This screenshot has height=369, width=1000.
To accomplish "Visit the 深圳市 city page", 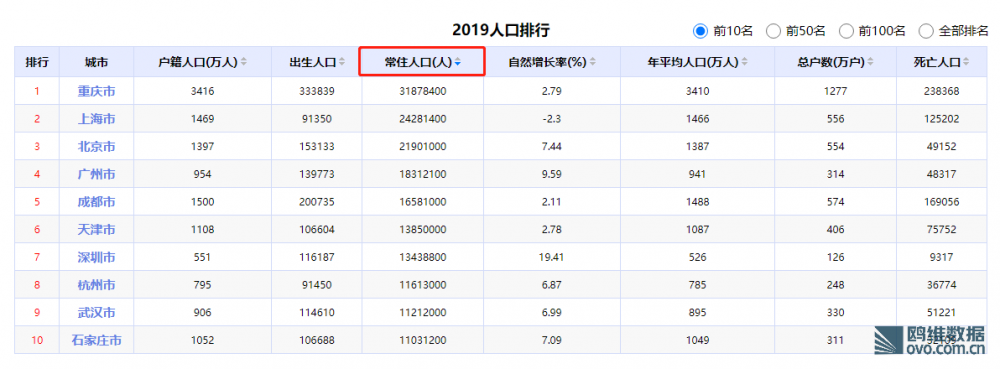I will (96, 257).
